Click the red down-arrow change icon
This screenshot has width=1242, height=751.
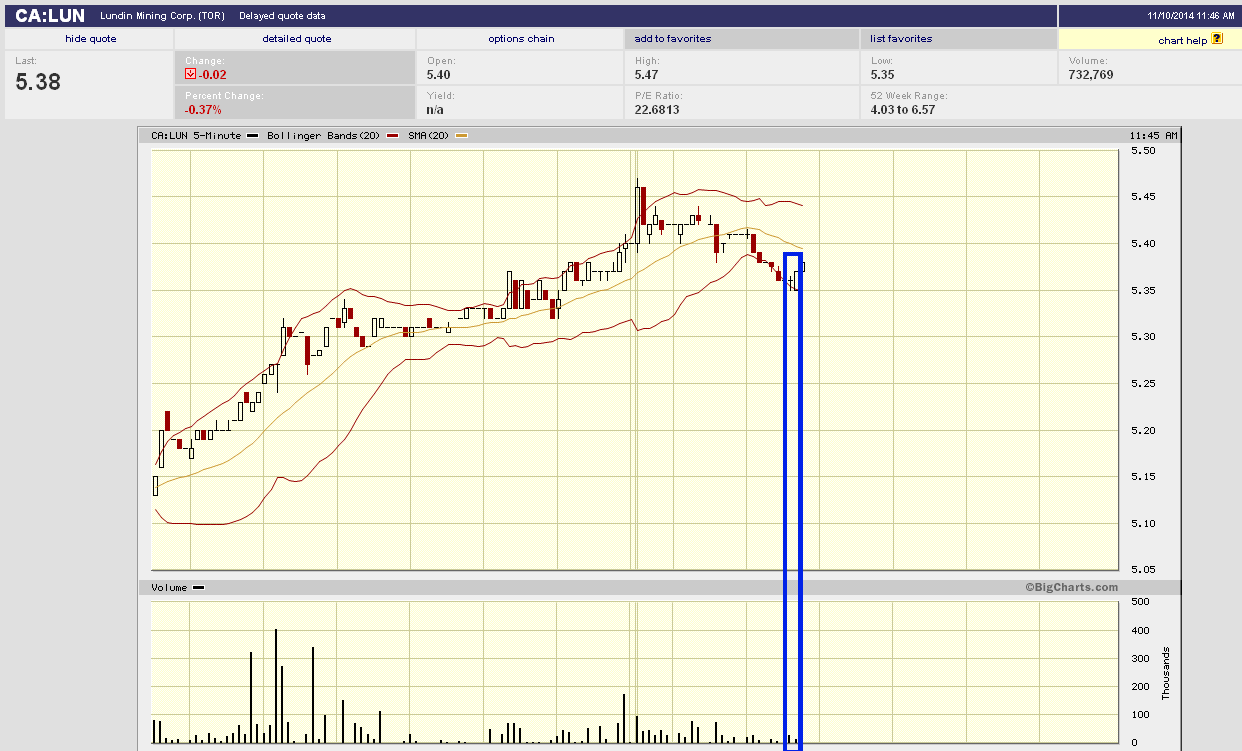[x=190, y=74]
